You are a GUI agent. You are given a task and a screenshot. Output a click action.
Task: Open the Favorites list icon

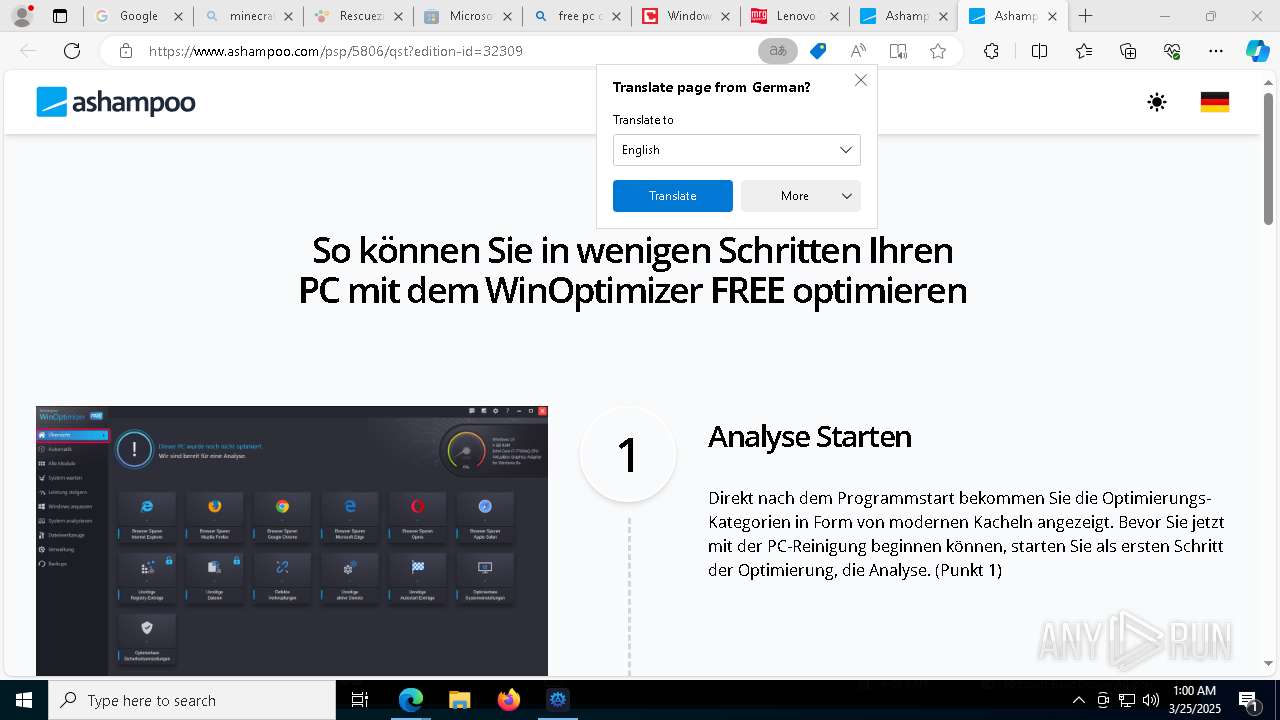1084,51
